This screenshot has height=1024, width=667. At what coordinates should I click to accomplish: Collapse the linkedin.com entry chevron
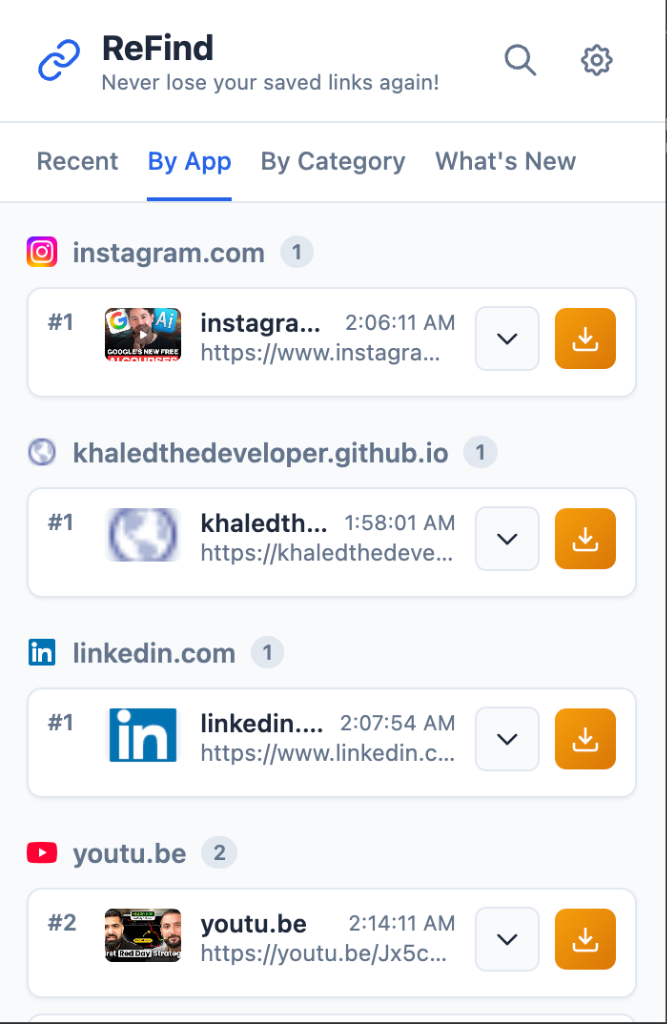[x=507, y=739]
